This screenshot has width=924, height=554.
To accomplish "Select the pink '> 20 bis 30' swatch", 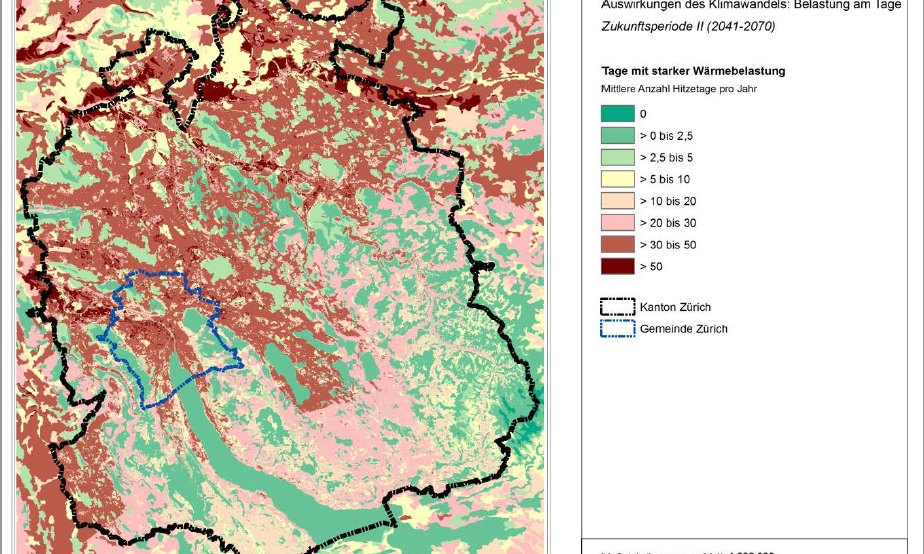I will (617, 223).
